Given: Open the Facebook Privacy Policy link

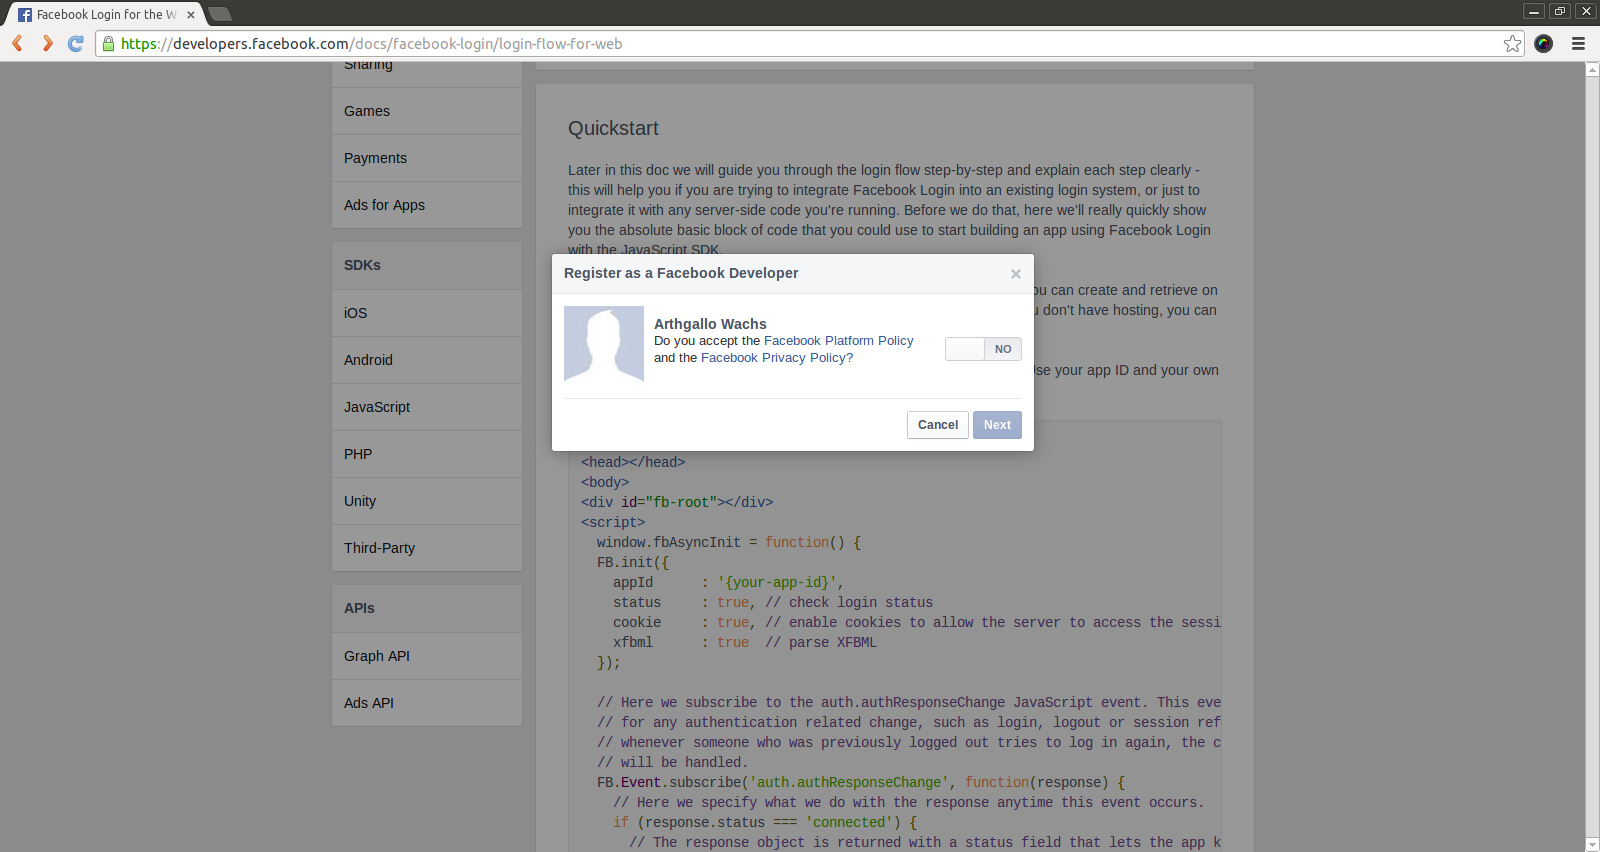Looking at the screenshot, I should (x=777, y=358).
